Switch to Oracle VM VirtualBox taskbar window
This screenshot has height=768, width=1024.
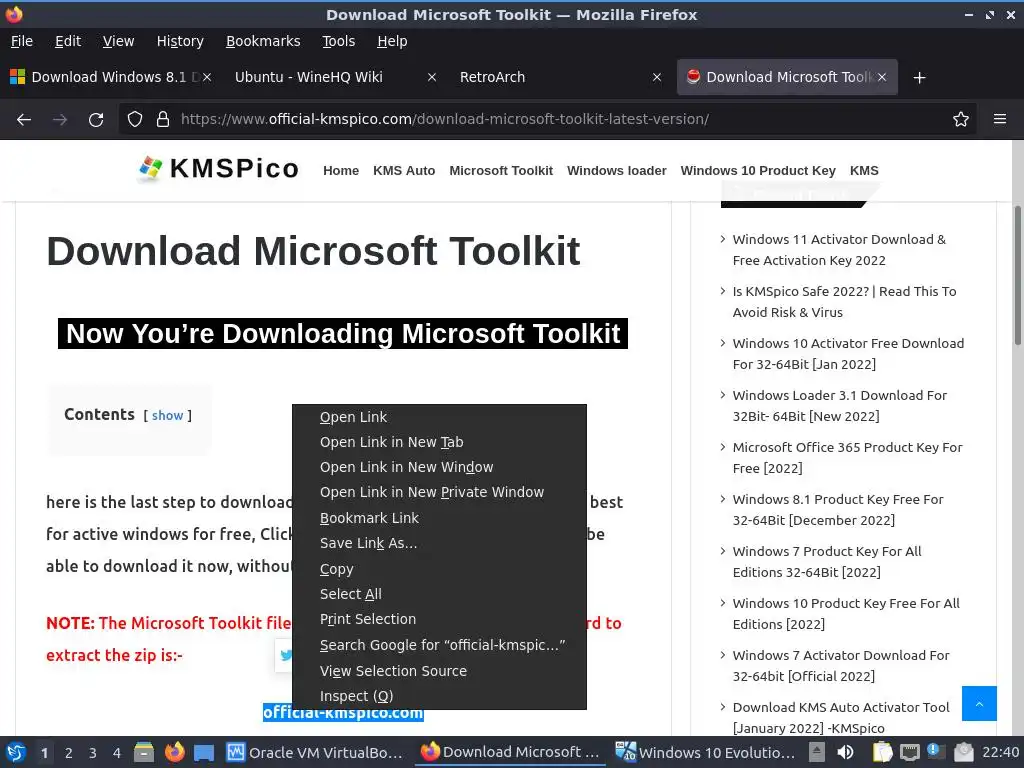pyautogui.click(x=315, y=752)
